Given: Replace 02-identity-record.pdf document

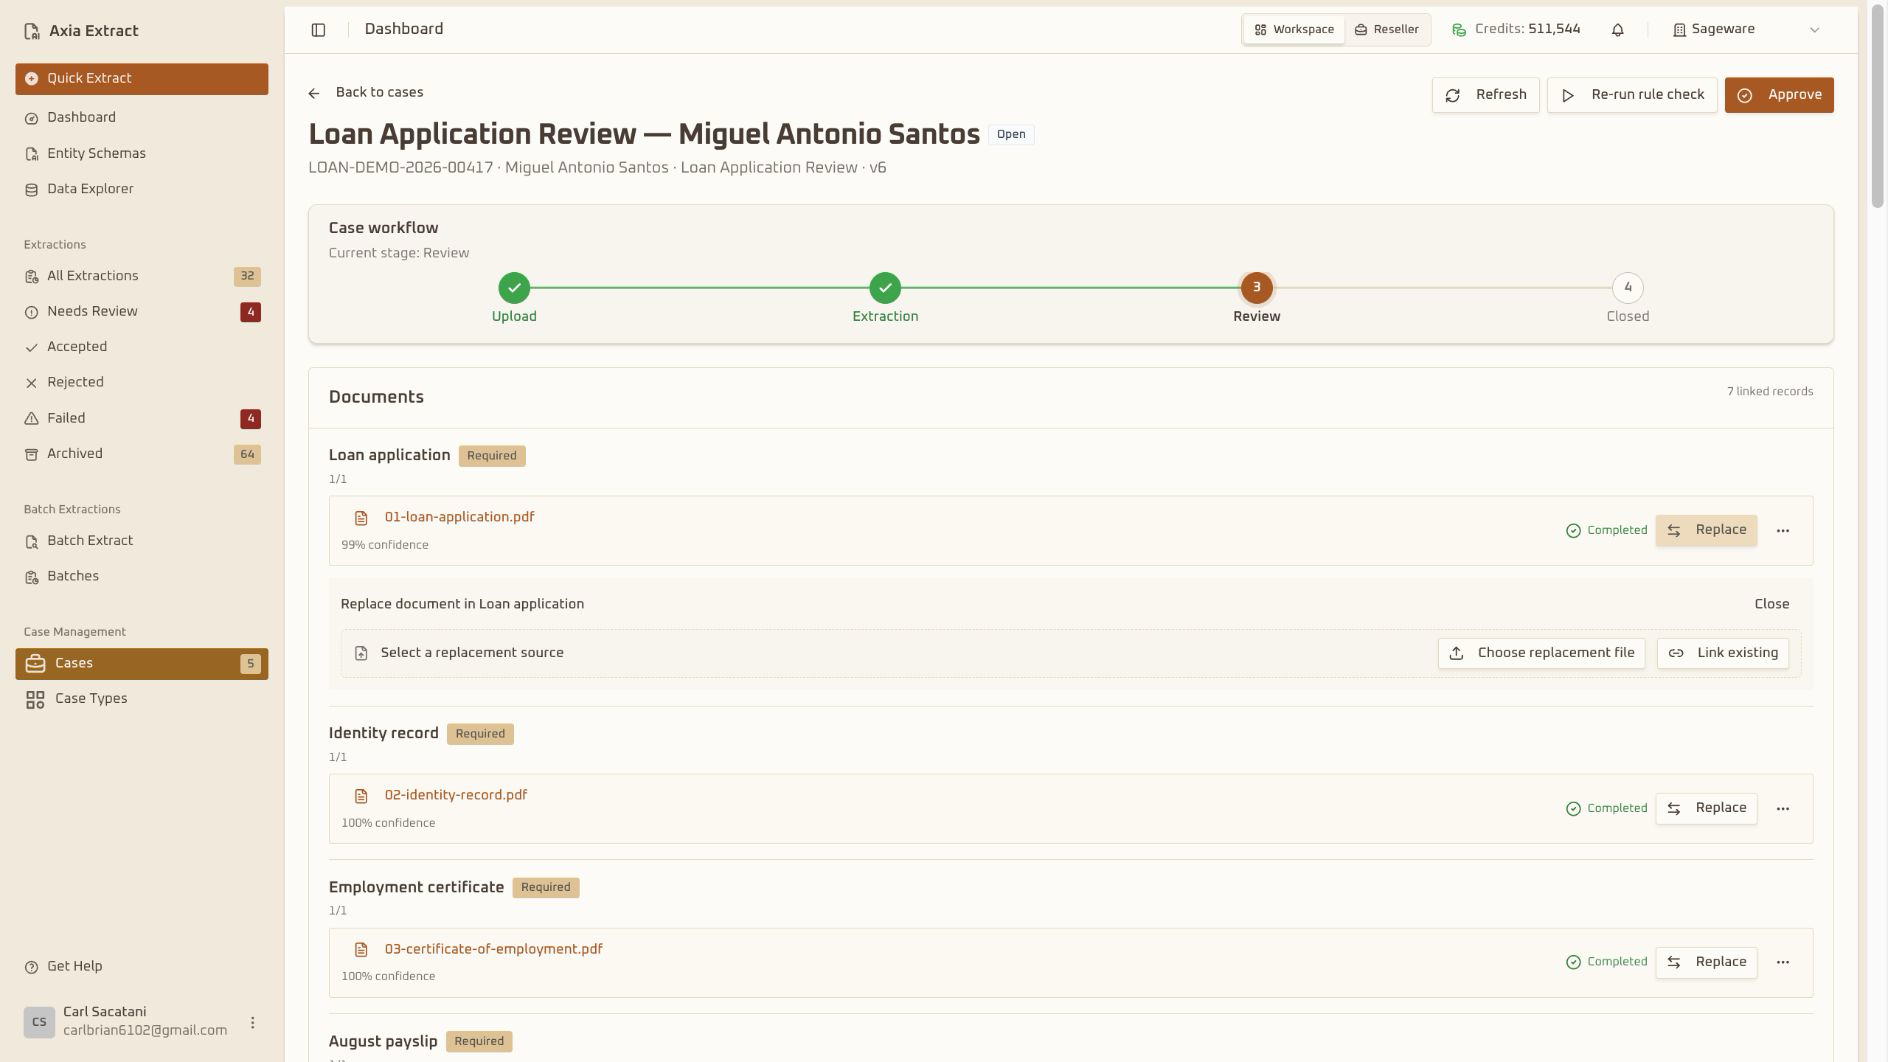Looking at the screenshot, I should pyautogui.click(x=1707, y=809).
